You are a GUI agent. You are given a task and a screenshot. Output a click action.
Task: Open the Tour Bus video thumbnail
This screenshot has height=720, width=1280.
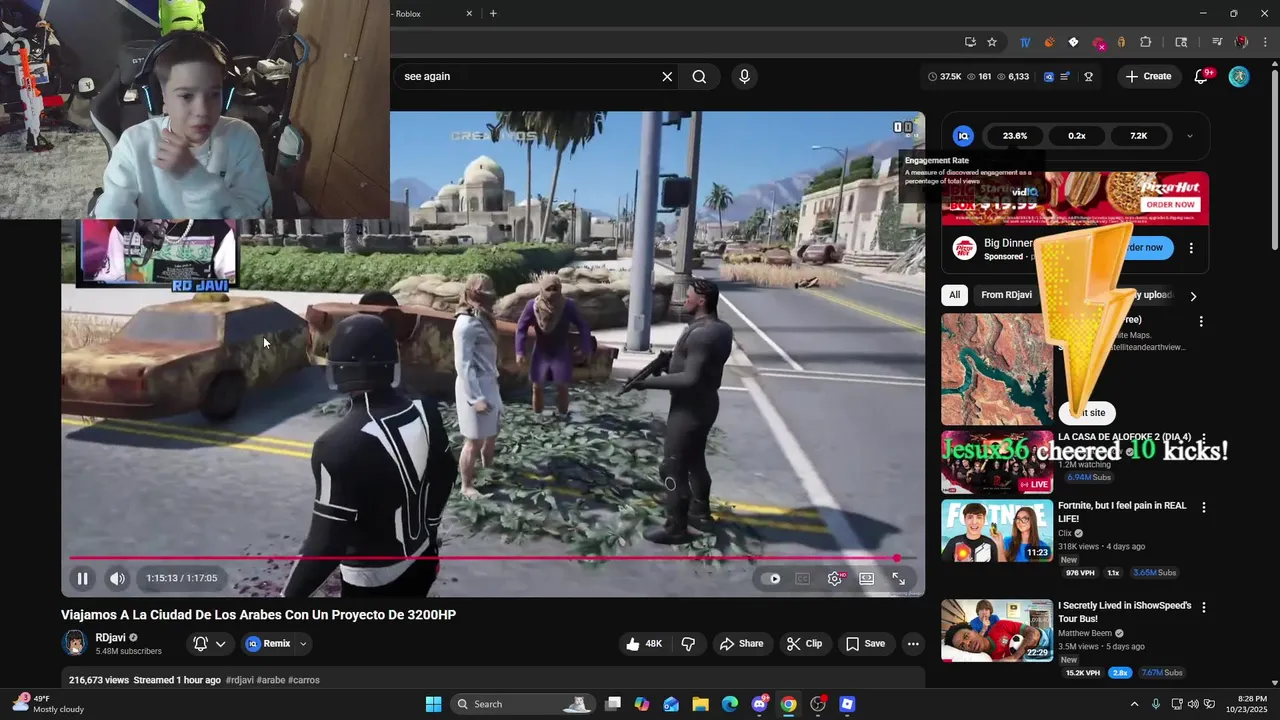[x=997, y=631]
